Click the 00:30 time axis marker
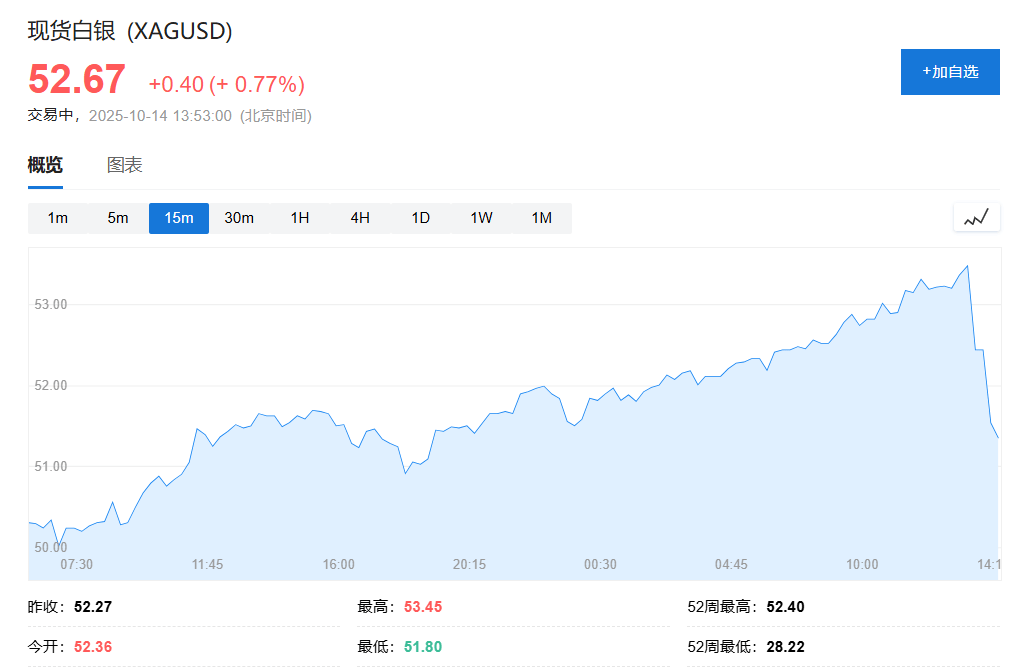Screen dimensions: 1021x670 point(600,564)
